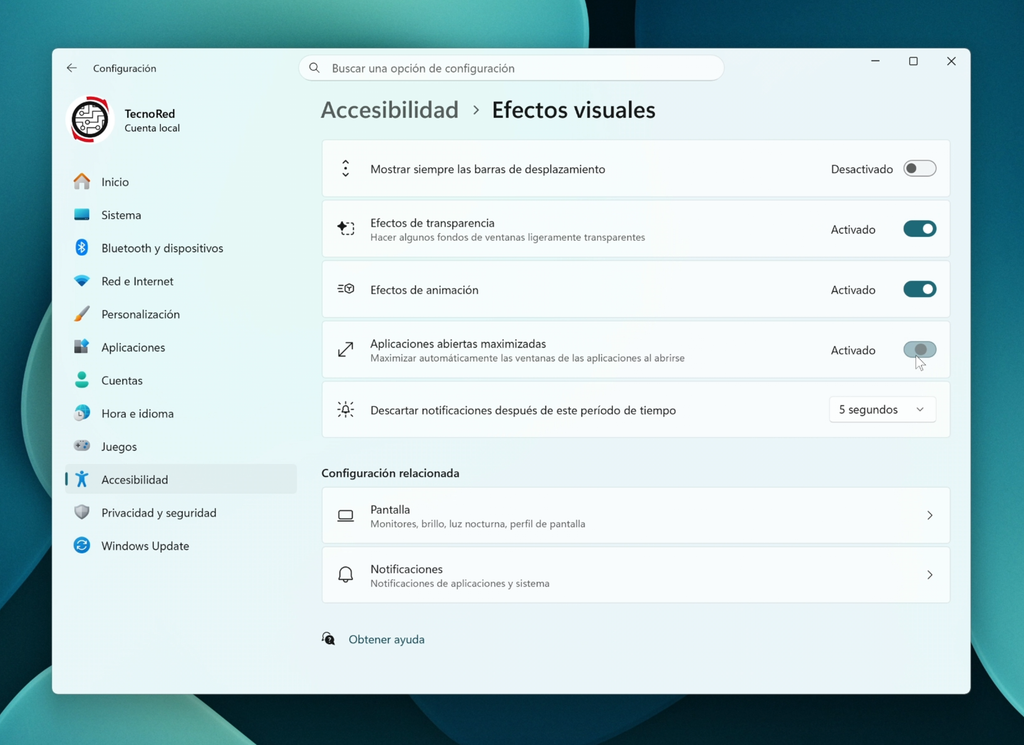Click the Juegos gamepad icon
The image size is (1024, 745).
click(82, 446)
